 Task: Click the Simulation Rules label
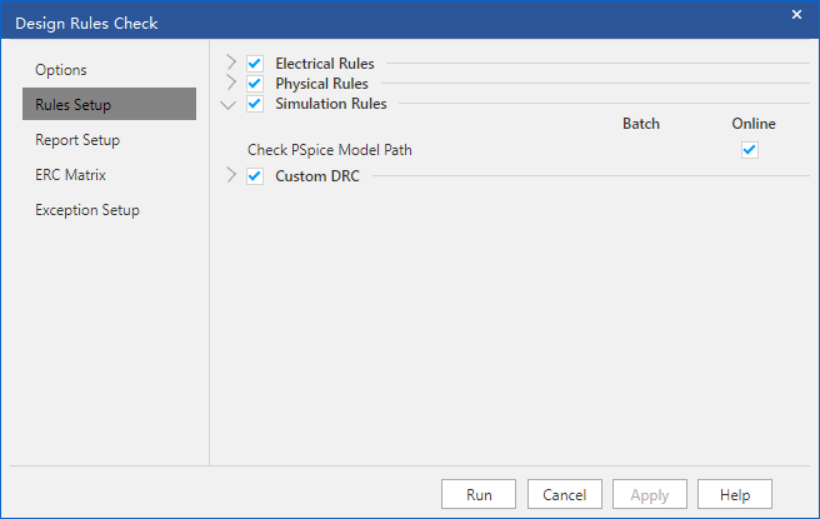click(331, 104)
